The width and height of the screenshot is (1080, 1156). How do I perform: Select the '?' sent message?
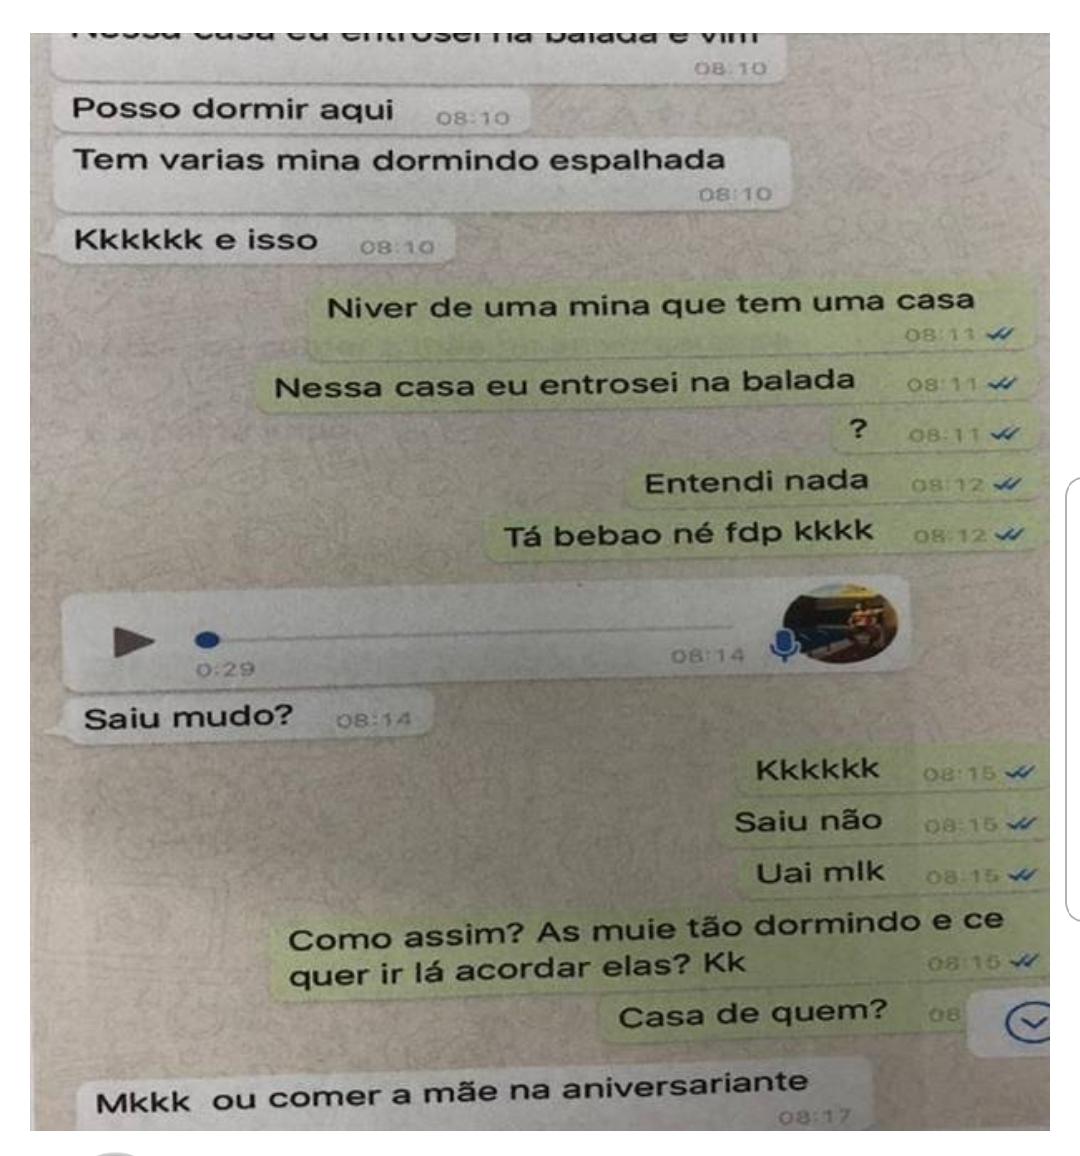pos(933,431)
